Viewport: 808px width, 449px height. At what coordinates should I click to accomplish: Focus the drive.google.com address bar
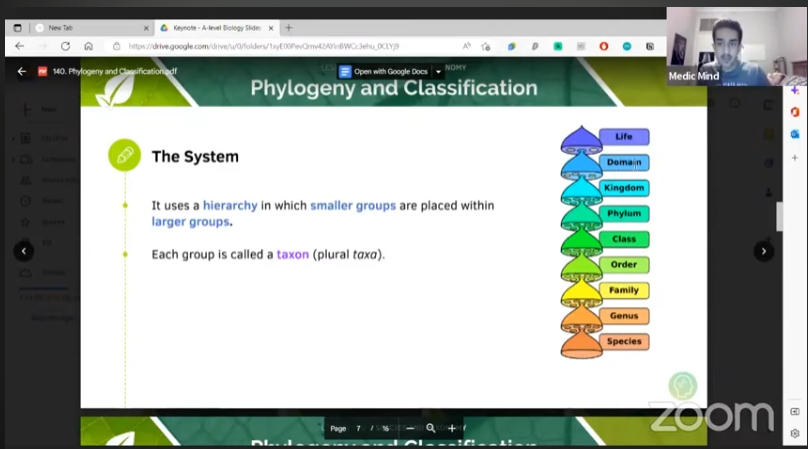[263, 46]
